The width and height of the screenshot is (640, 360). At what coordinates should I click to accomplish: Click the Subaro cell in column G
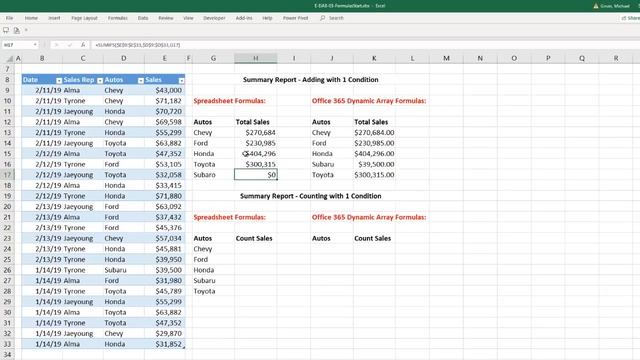tap(213, 175)
